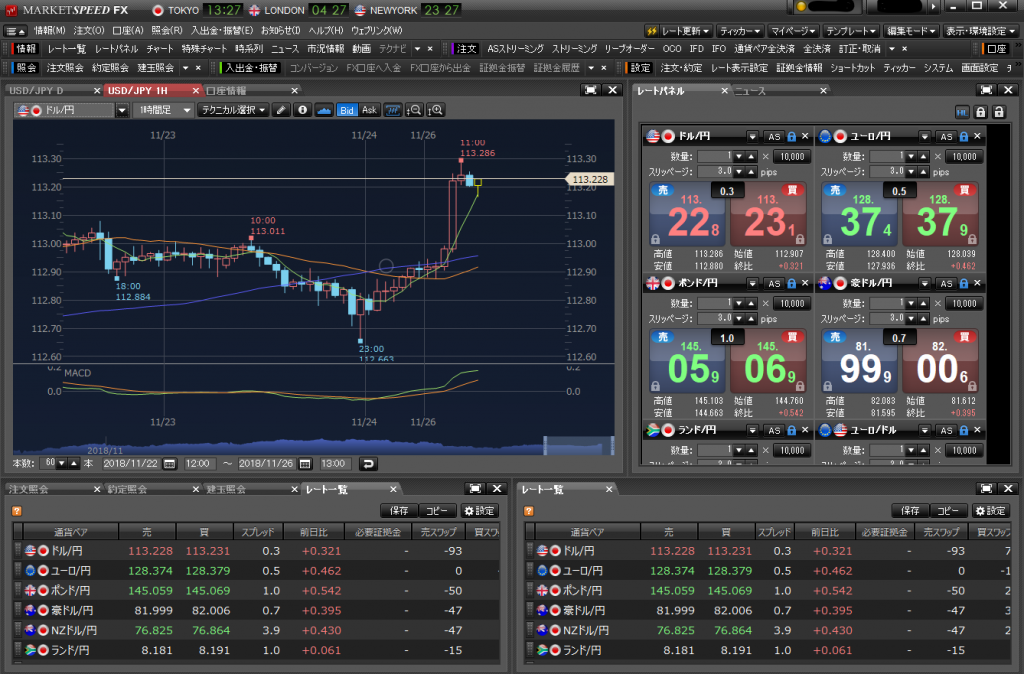Toggle AS button on ドル/円 rate panel
Screen dimensions: 1024x674
(x=774, y=136)
